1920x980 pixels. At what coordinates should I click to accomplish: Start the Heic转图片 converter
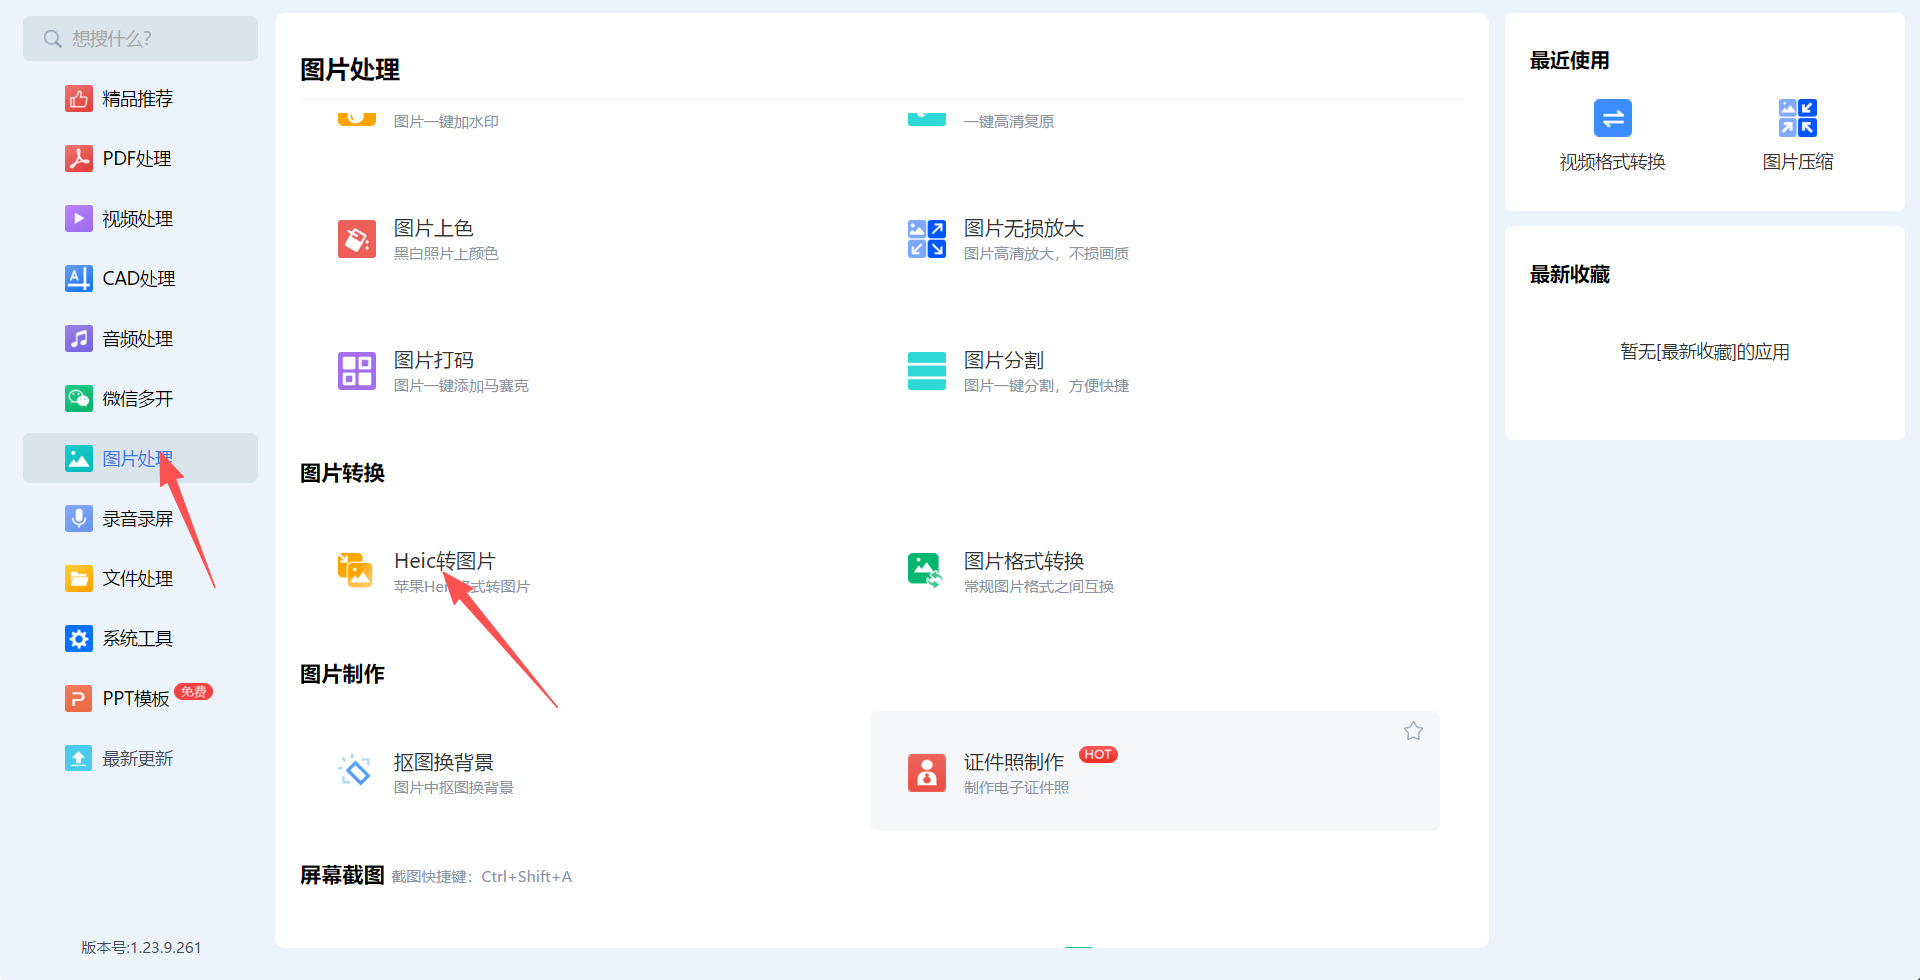click(x=445, y=561)
